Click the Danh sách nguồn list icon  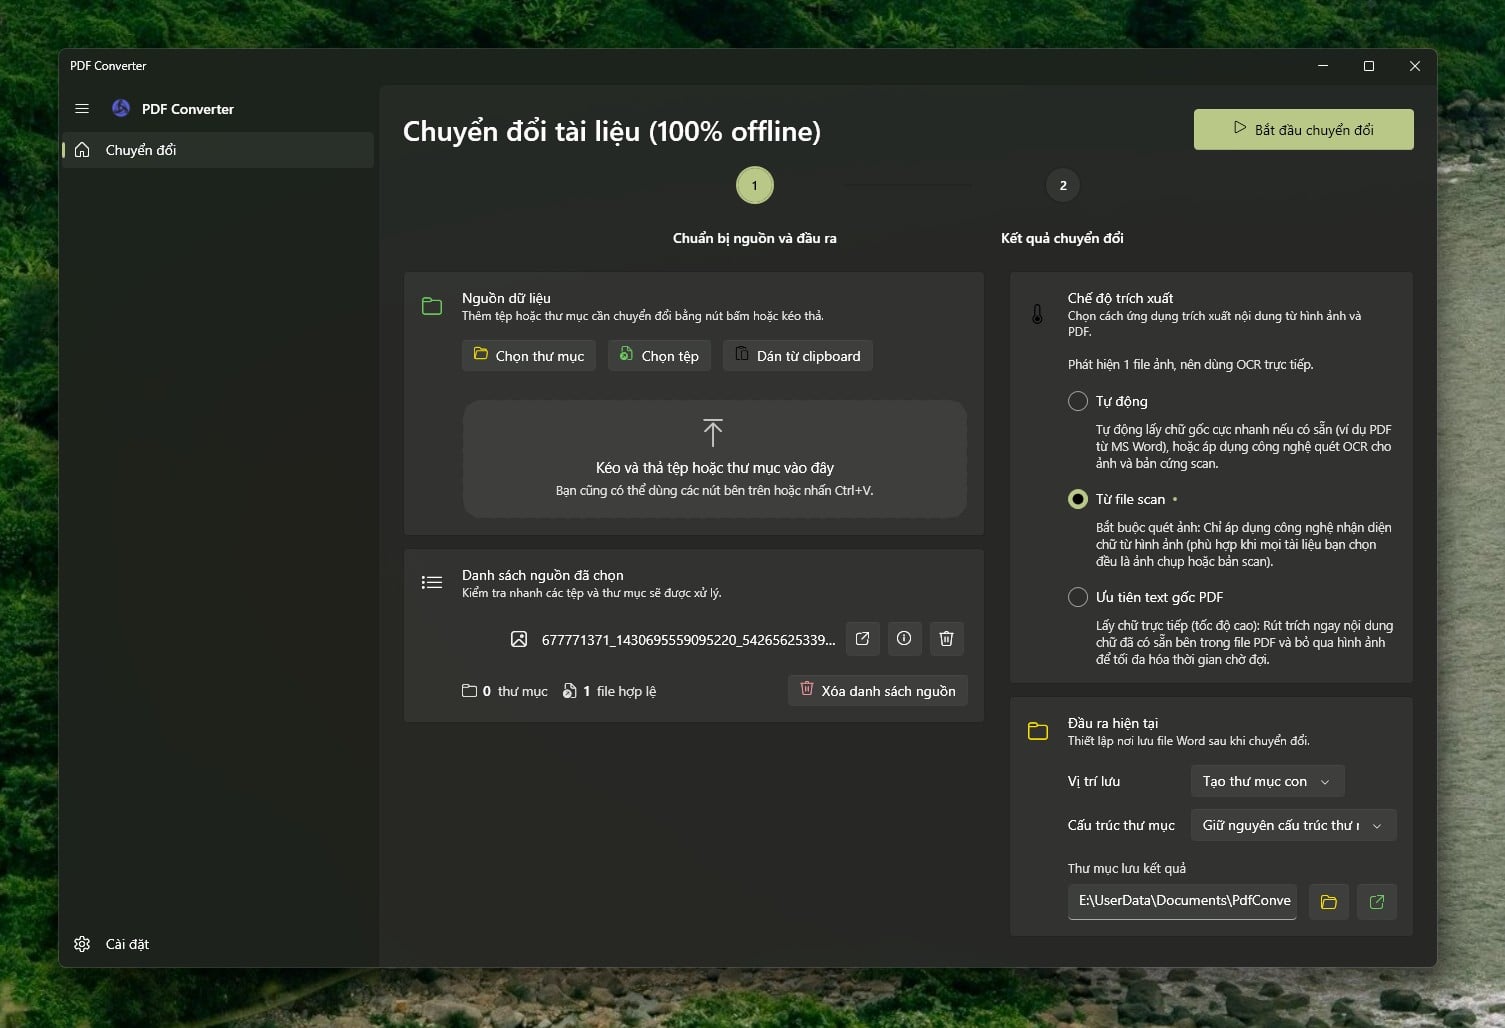coord(432,582)
